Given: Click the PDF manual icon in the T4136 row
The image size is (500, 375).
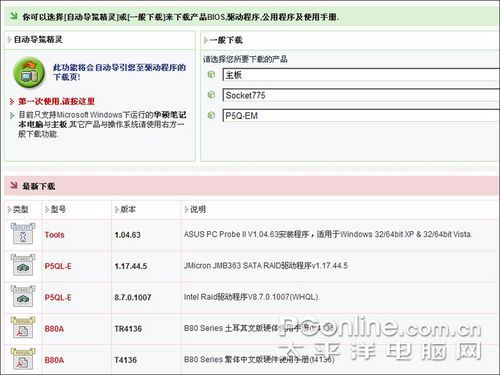Looking at the screenshot, I should coord(23,359).
